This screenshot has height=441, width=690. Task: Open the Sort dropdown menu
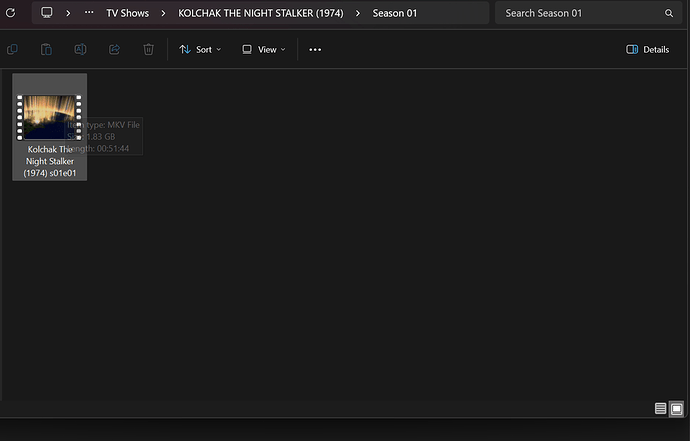[x=200, y=49]
